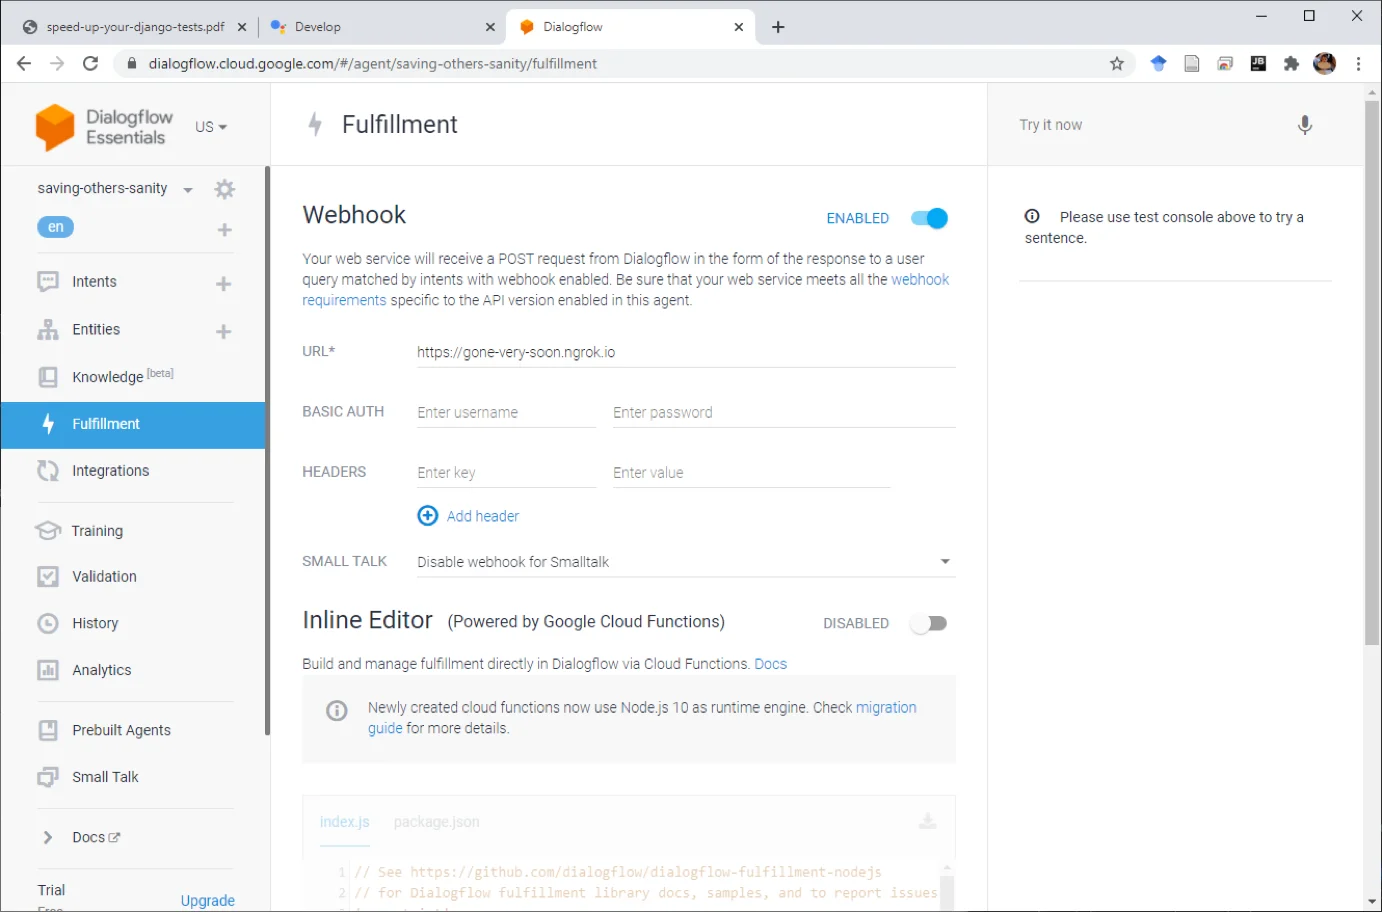Viewport: 1382px width, 912px height.
Task: Open Small Talk webhook dropdown
Action: click(686, 562)
